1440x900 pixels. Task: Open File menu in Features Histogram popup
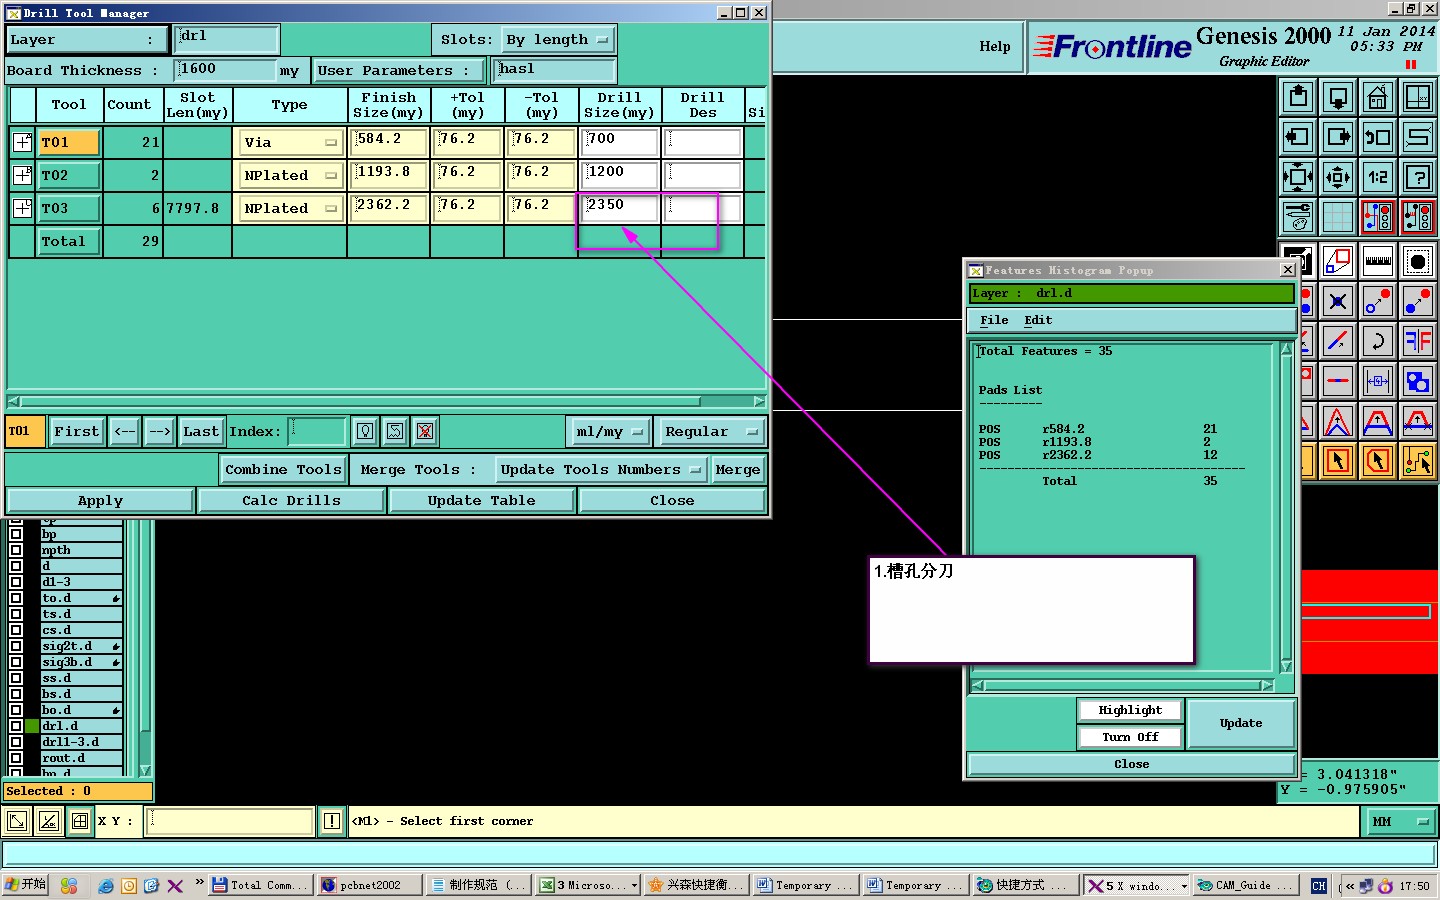994,320
